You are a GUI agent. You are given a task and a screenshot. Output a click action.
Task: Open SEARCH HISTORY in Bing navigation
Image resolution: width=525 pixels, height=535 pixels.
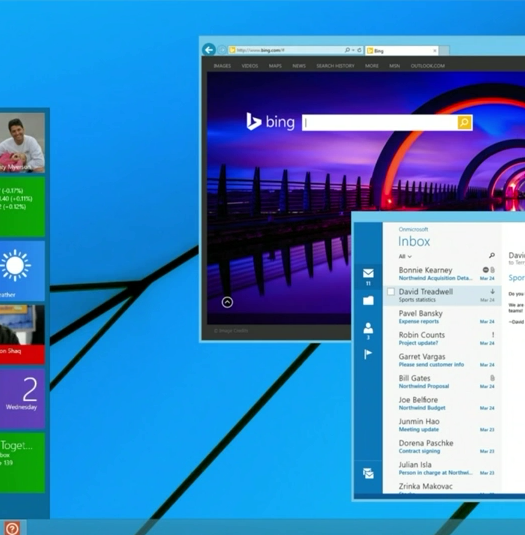pos(335,66)
